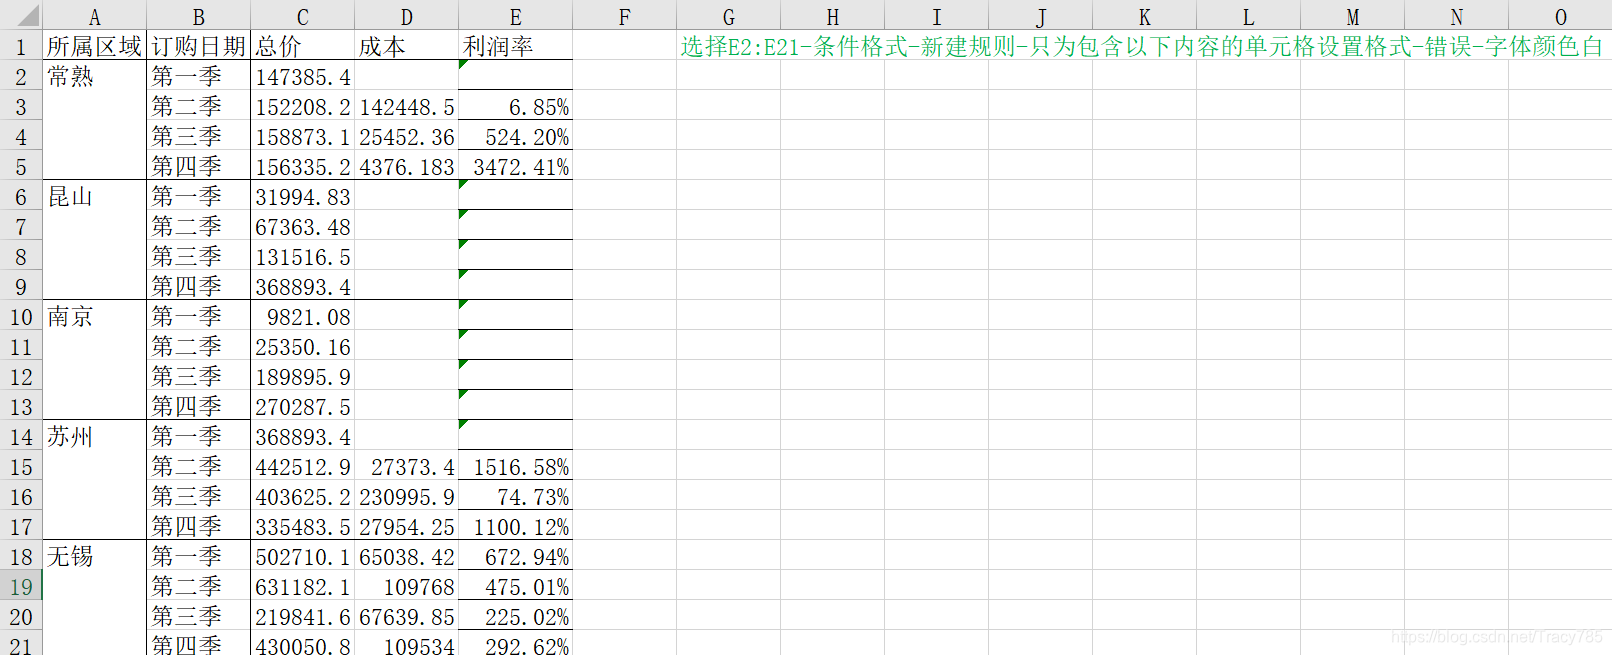
Task: Click cell with value 67363.48
Action: 302,226
